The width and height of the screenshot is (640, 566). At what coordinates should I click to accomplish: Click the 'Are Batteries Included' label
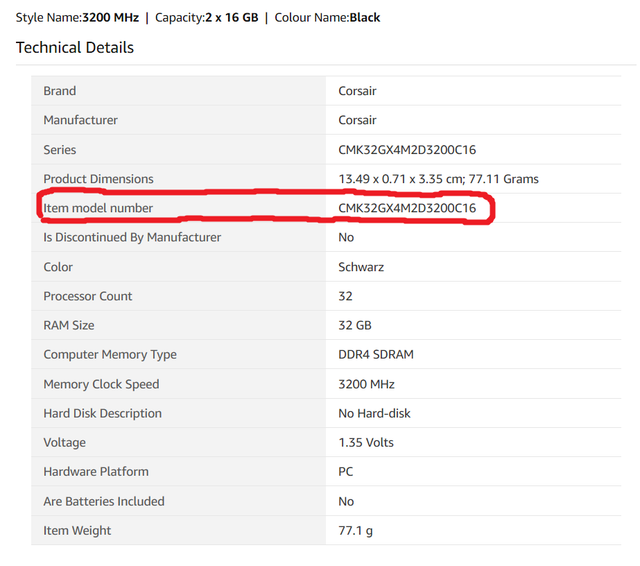coord(104,502)
